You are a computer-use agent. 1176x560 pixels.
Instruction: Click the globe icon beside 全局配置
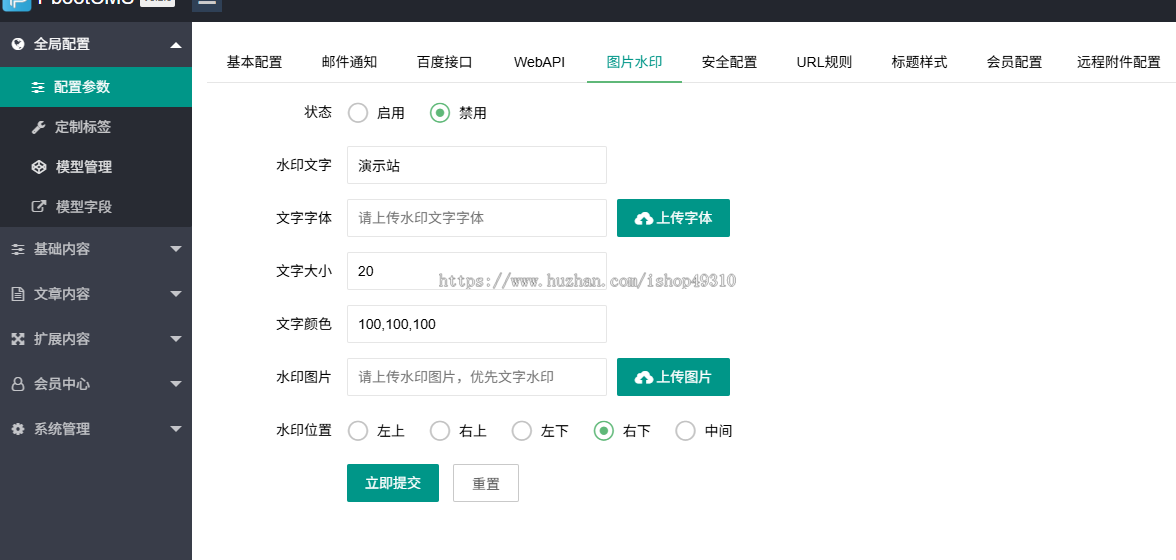[x=19, y=44]
